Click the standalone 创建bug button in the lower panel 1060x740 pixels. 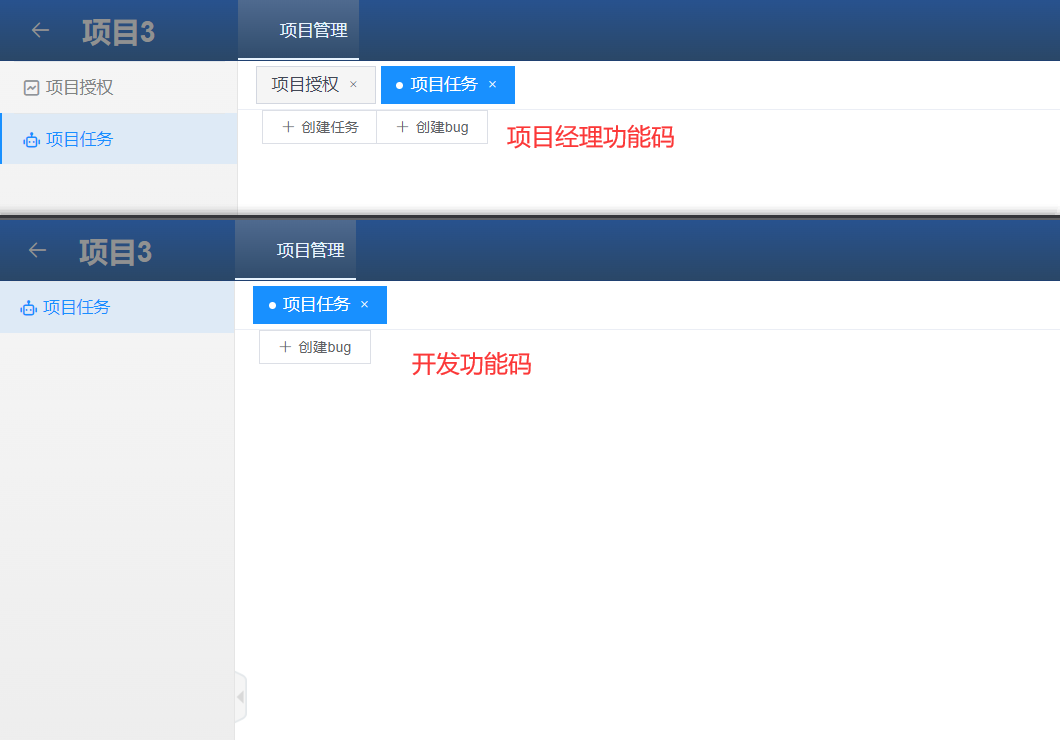[315, 347]
